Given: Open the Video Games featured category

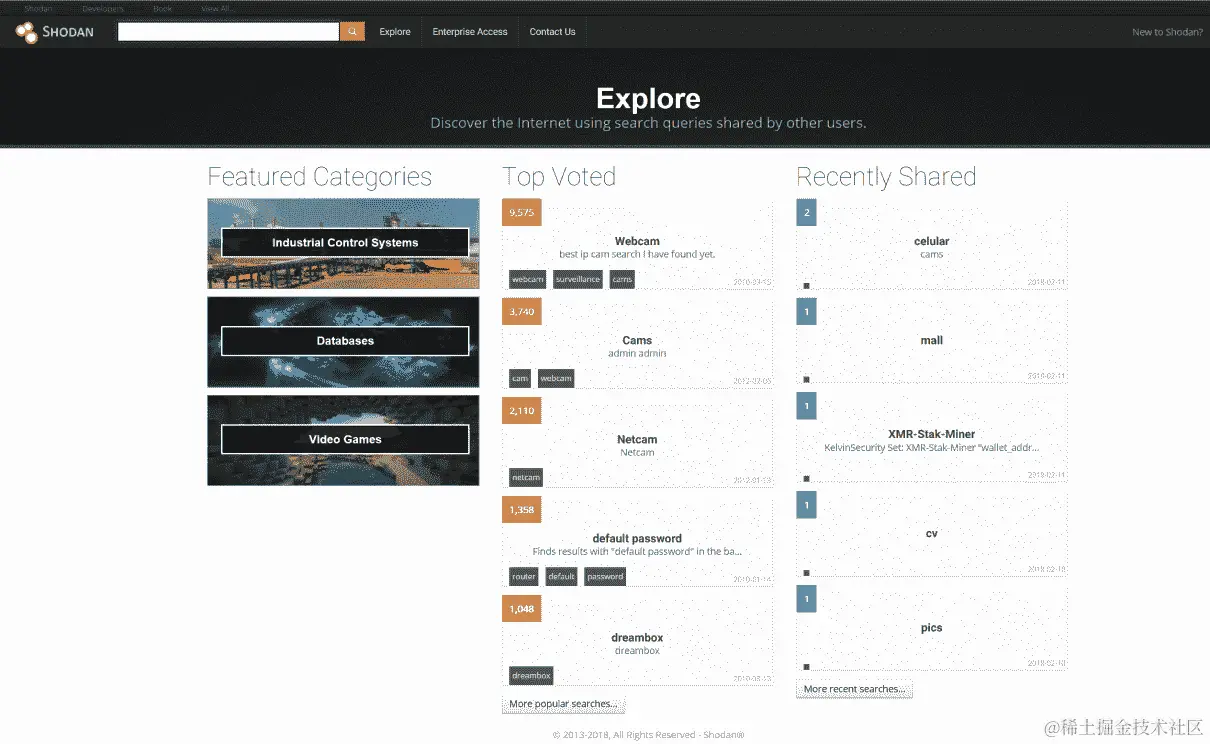Looking at the screenshot, I should click(x=344, y=440).
